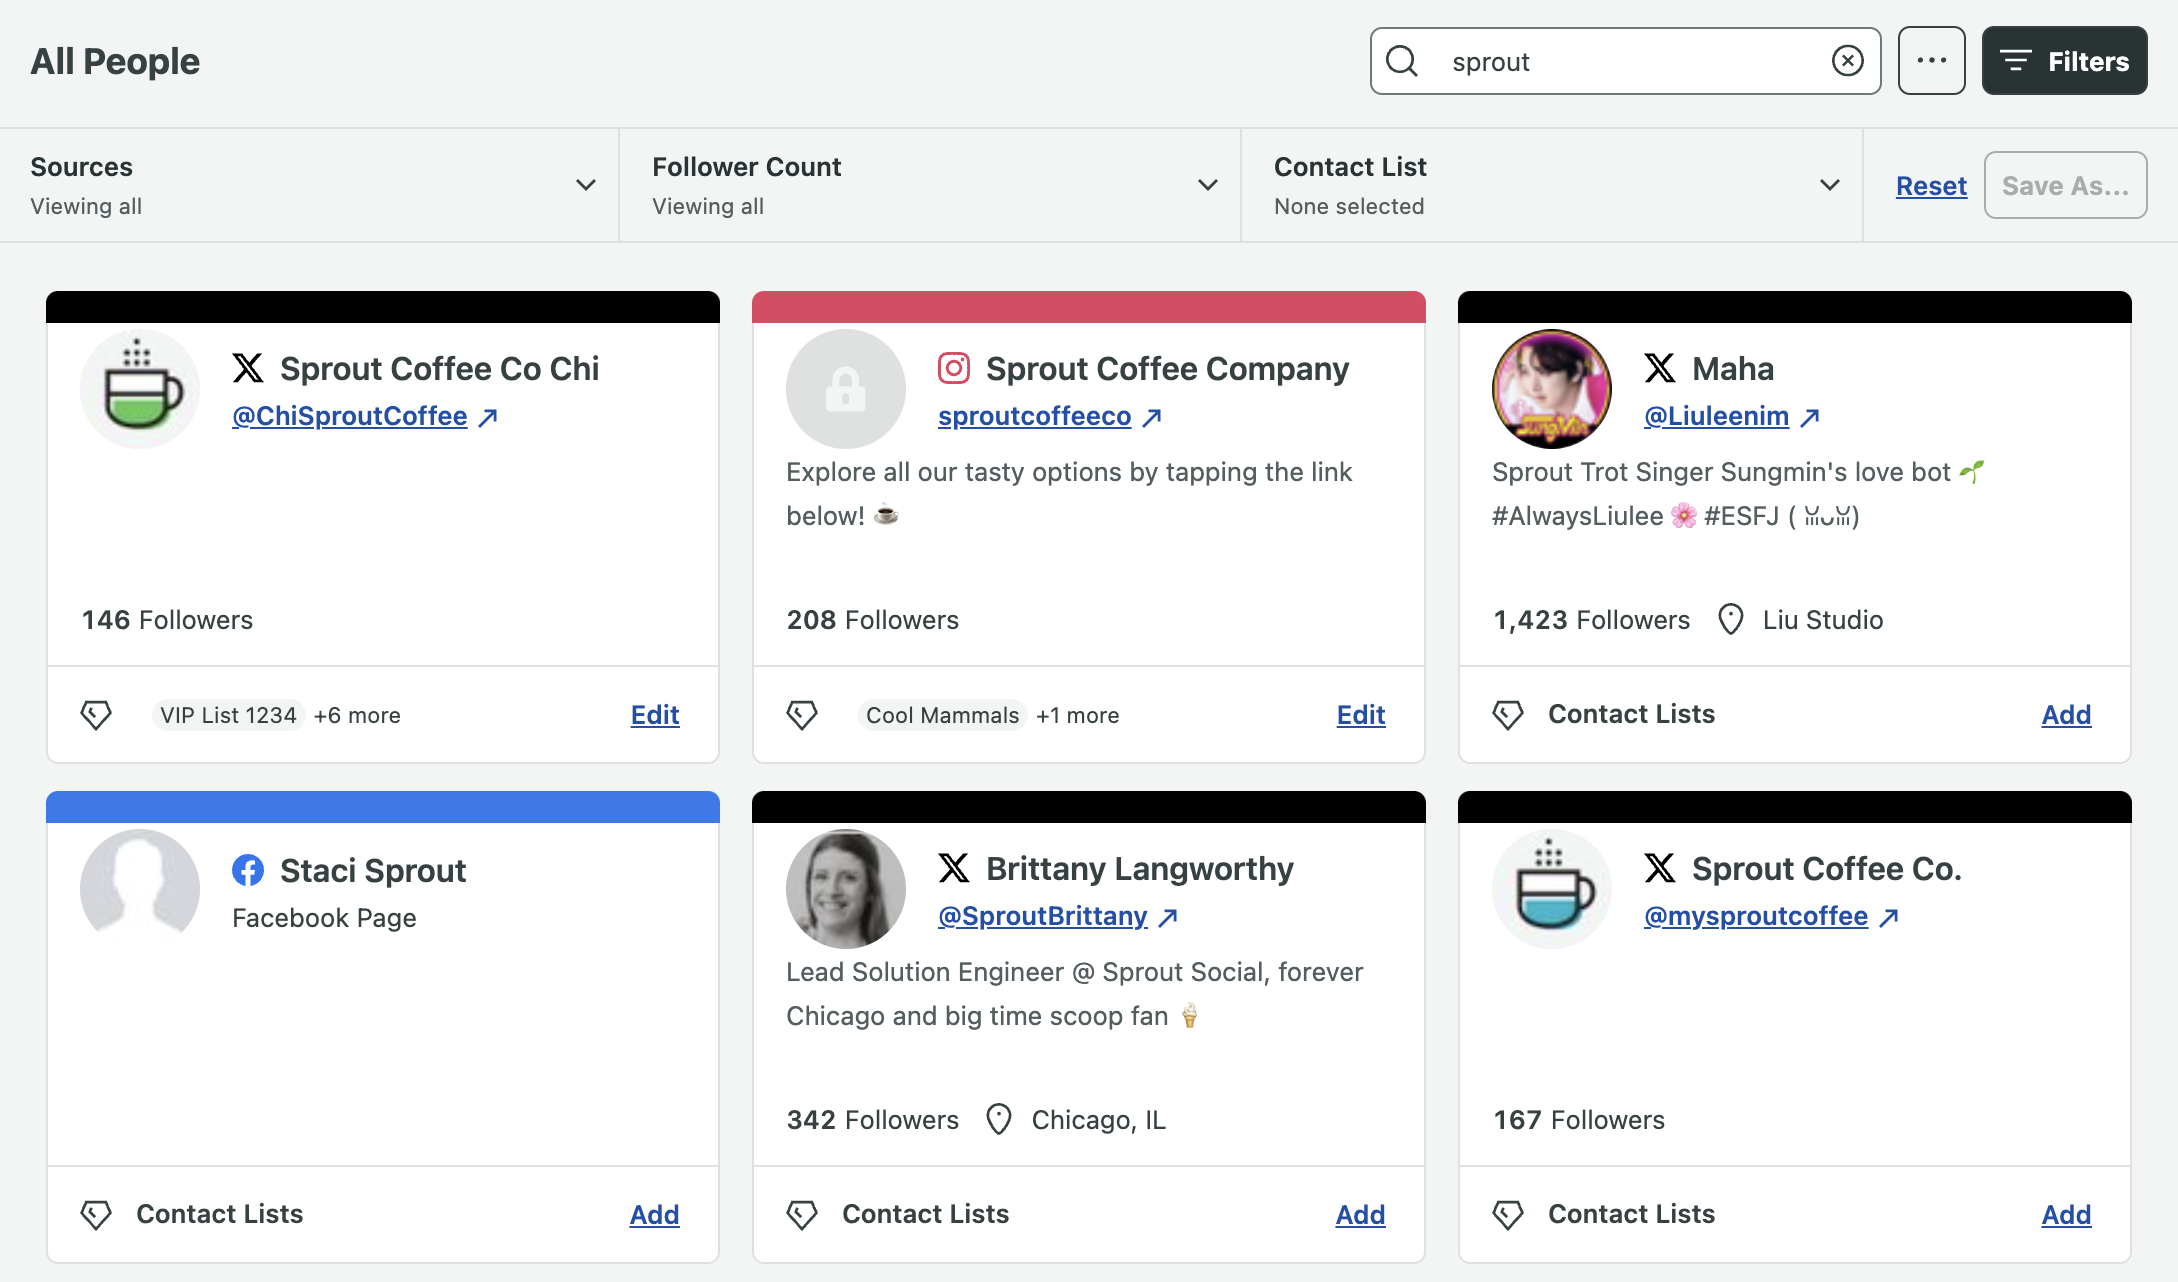The width and height of the screenshot is (2178, 1282).
Task: Click the tag icon on Brittany Langworthy card
Action: pos(802,1215)
